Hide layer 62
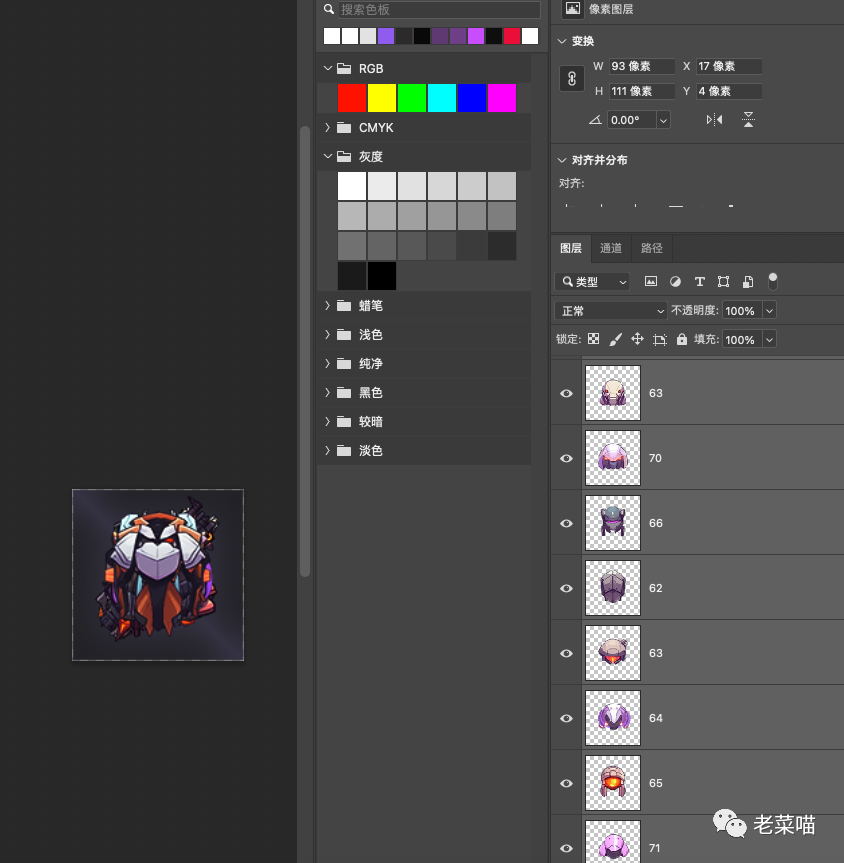Screen dimensions: 844x863 (566, 588)
